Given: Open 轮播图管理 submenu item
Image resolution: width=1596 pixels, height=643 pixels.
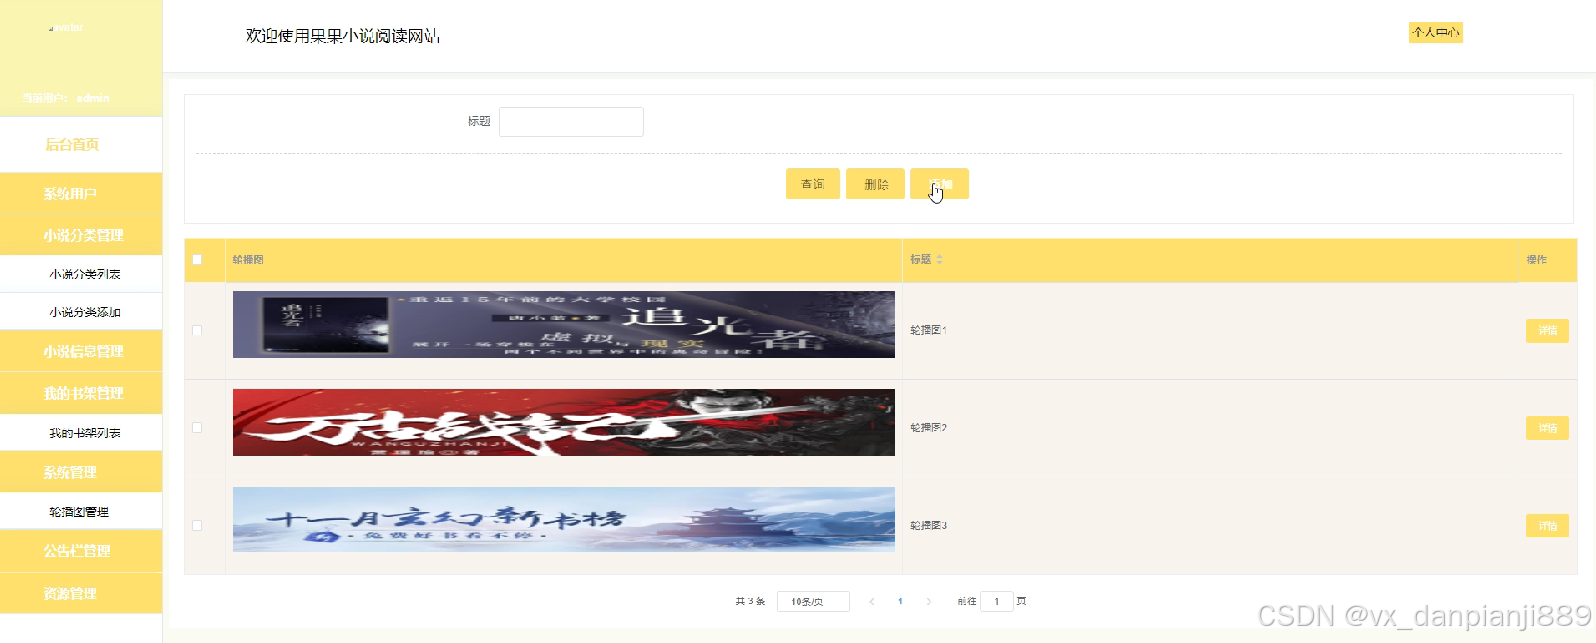Looking at the screenshot, I should point(81,511).
